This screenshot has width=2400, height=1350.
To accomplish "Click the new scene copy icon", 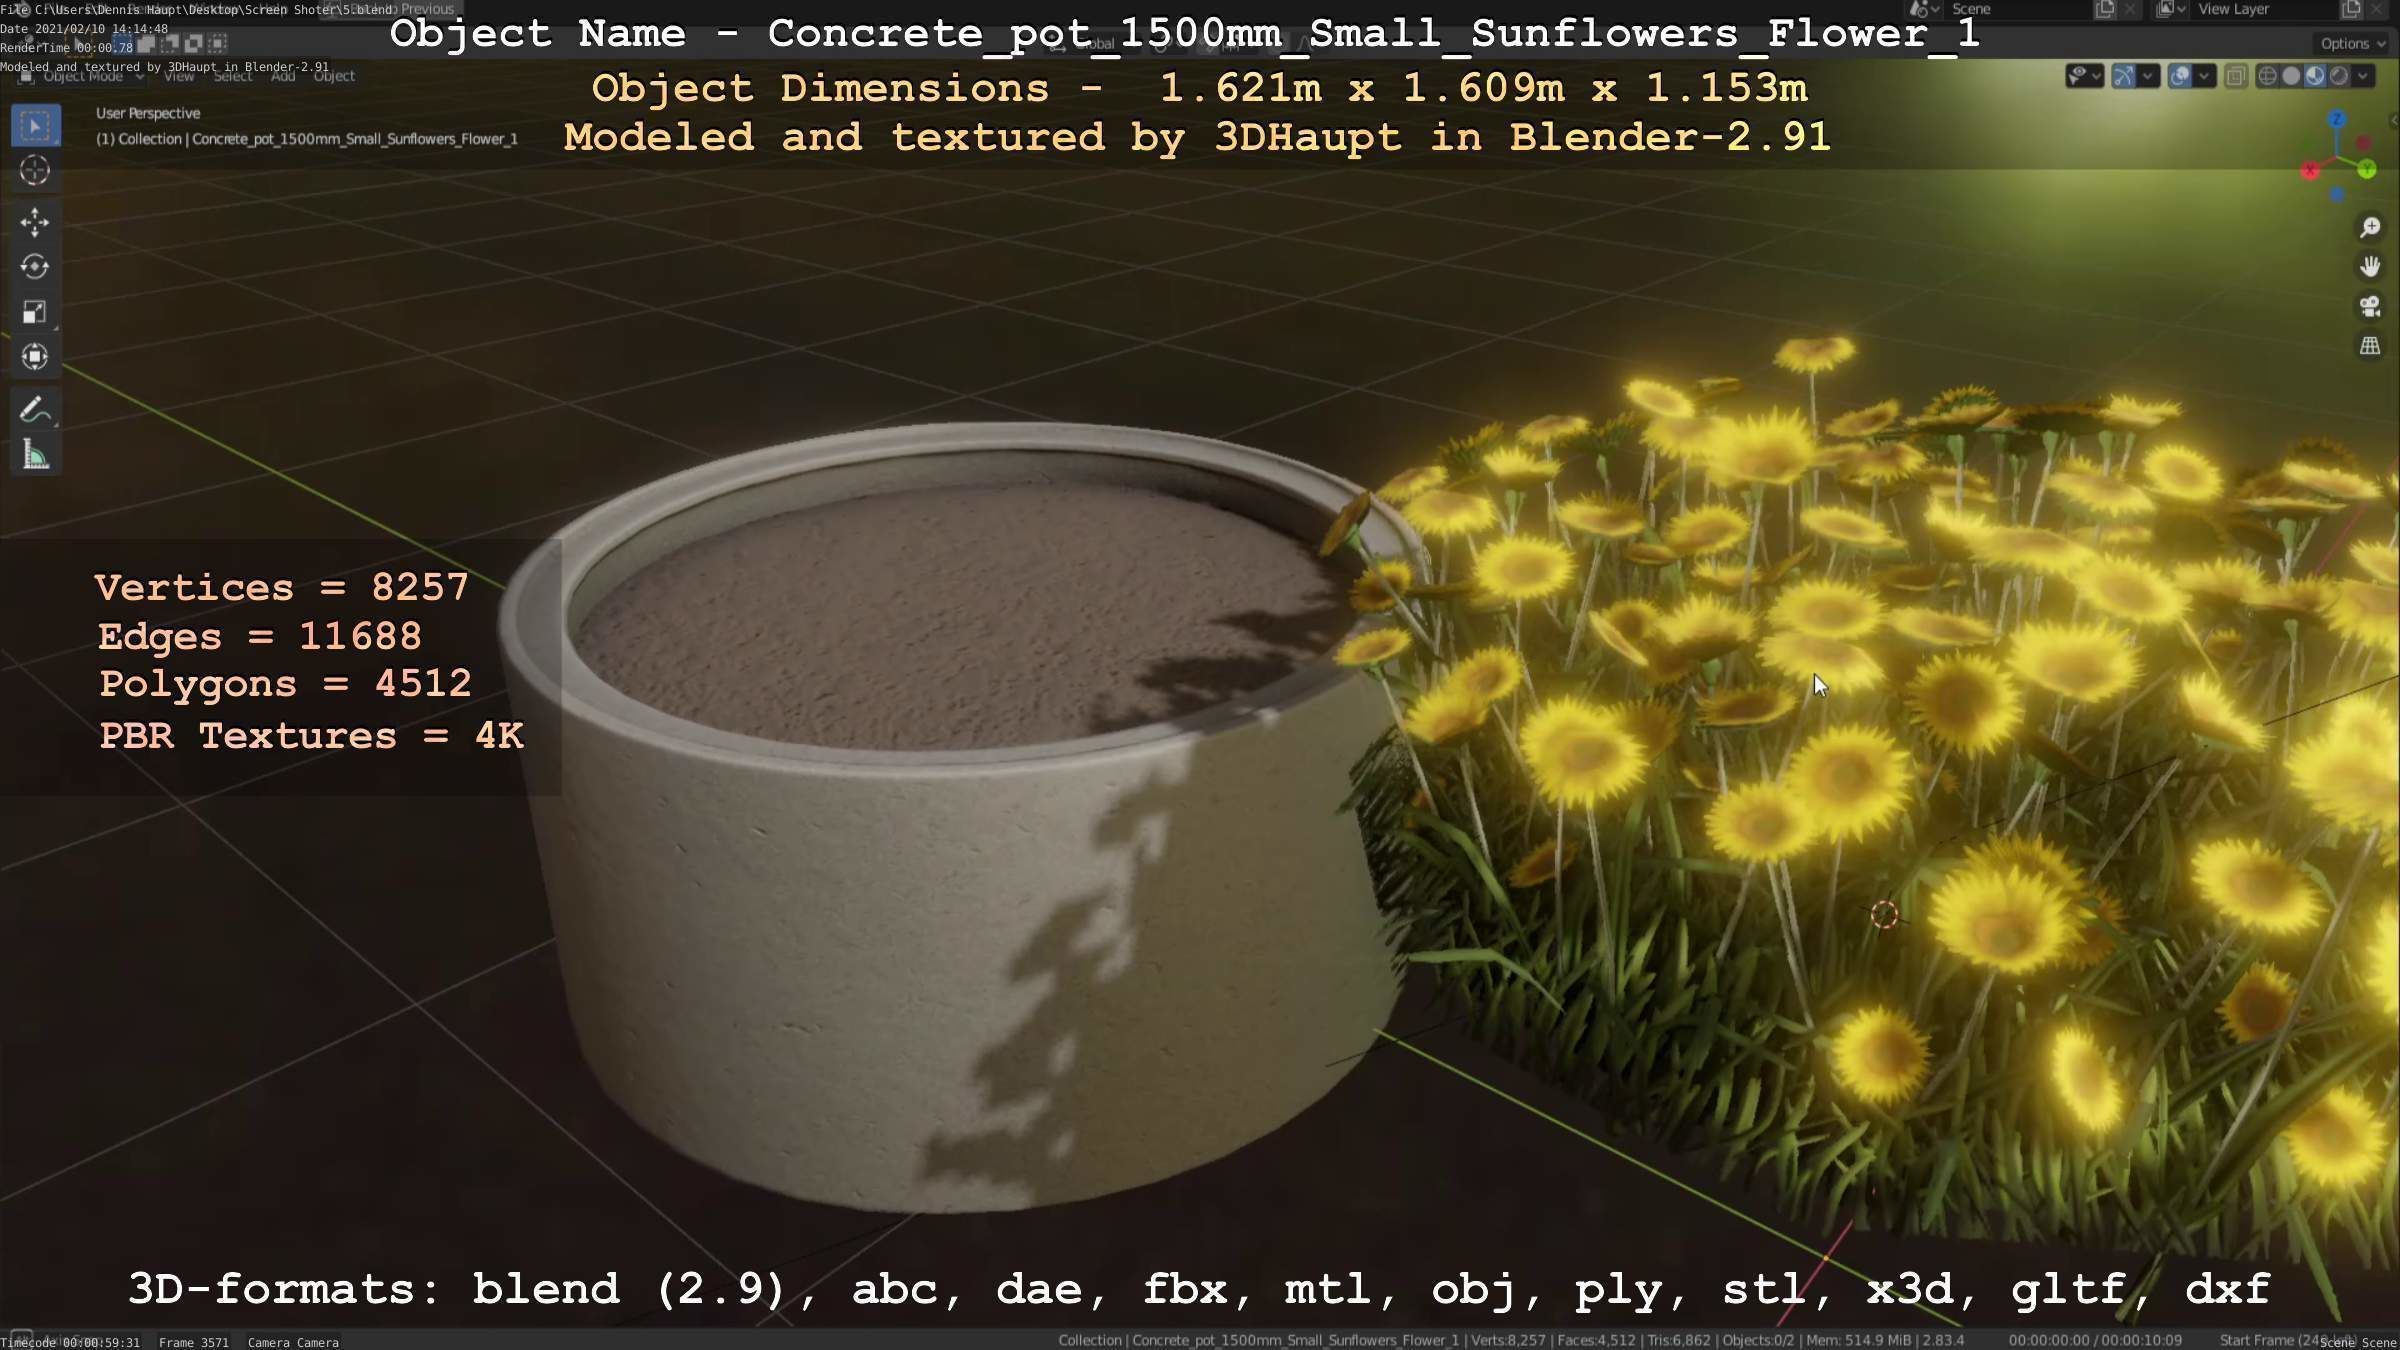I will point(2105,9).
